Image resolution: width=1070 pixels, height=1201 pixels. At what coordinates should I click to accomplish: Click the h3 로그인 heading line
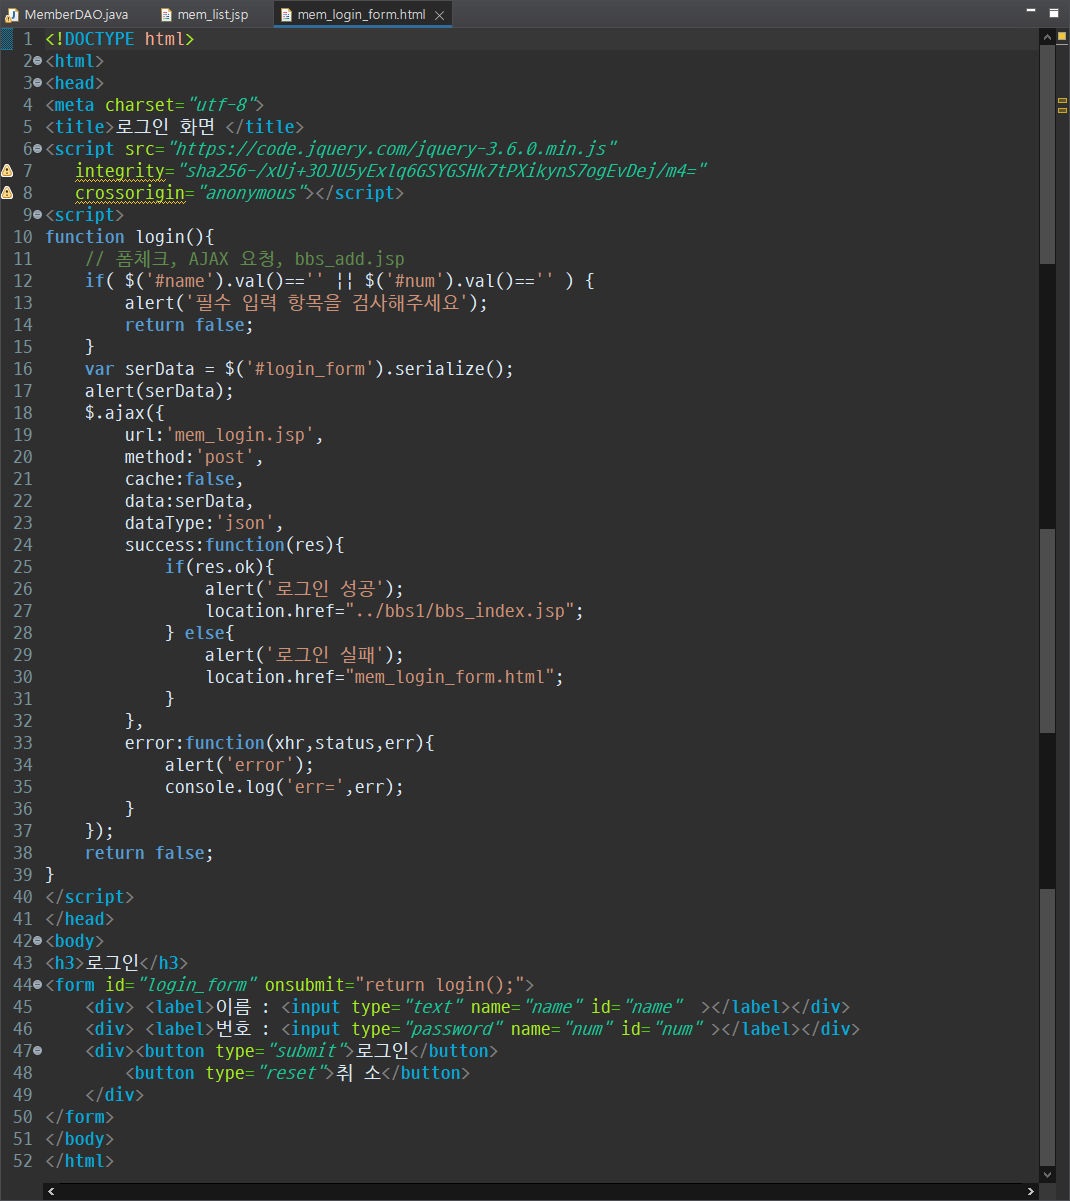click(117, 963)
